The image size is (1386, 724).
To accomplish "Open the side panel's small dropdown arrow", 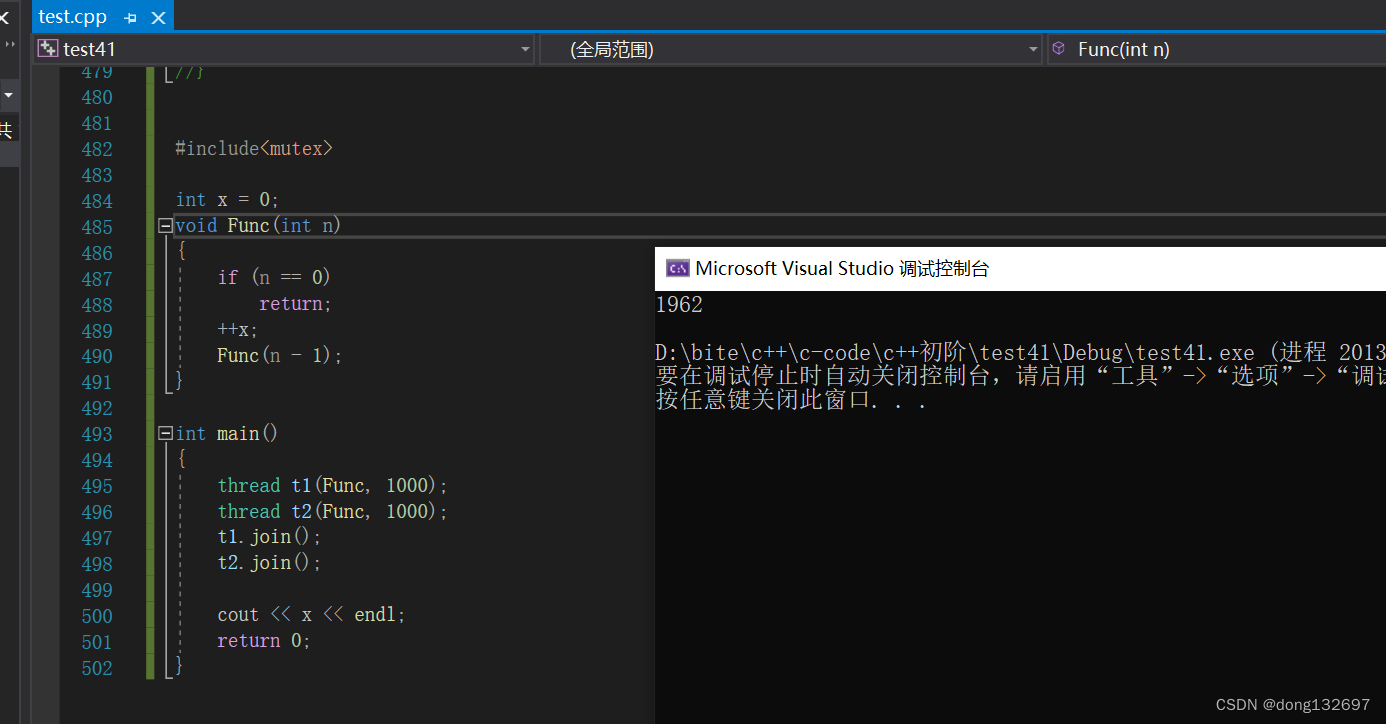I will pos(9,96).
